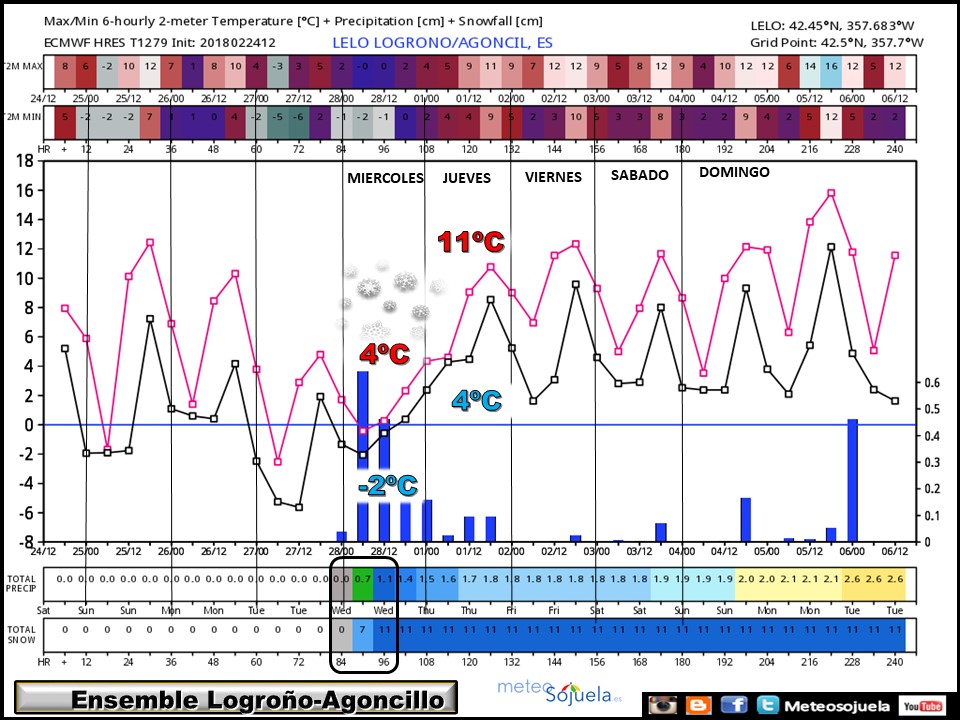Open the Instagram camera icon

point(662,705)
